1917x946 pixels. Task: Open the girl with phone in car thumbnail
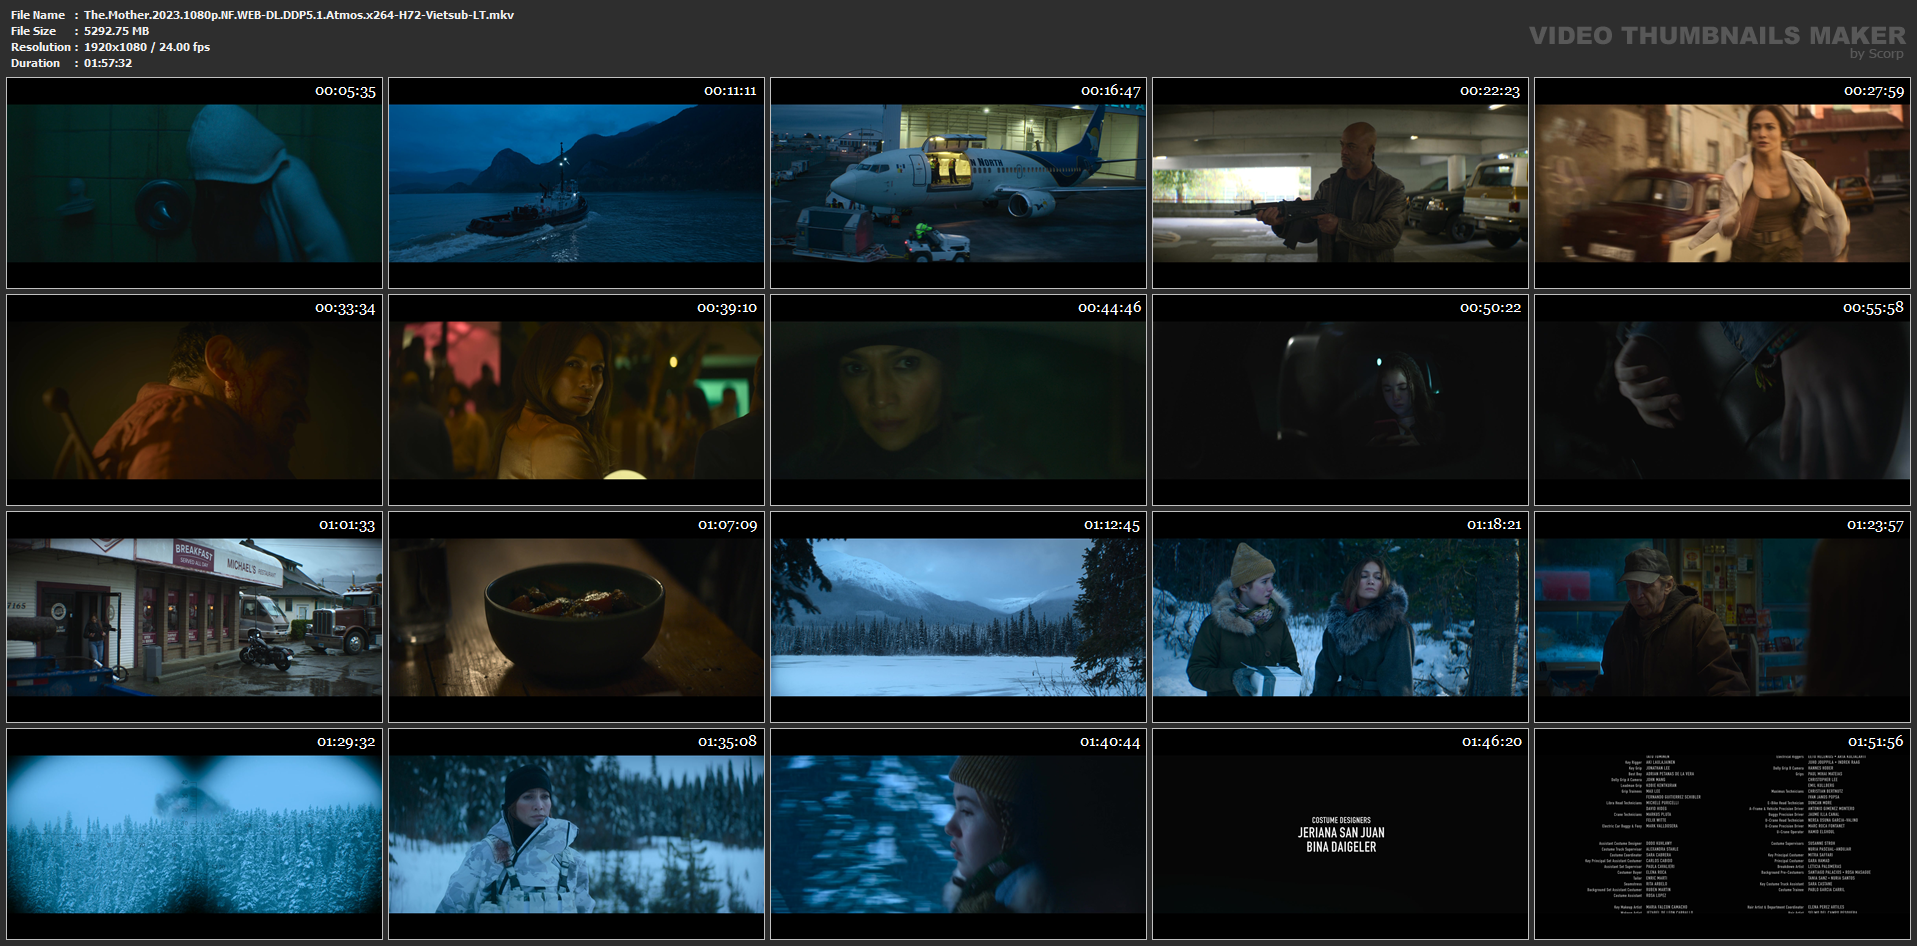tap(1340, 400)
